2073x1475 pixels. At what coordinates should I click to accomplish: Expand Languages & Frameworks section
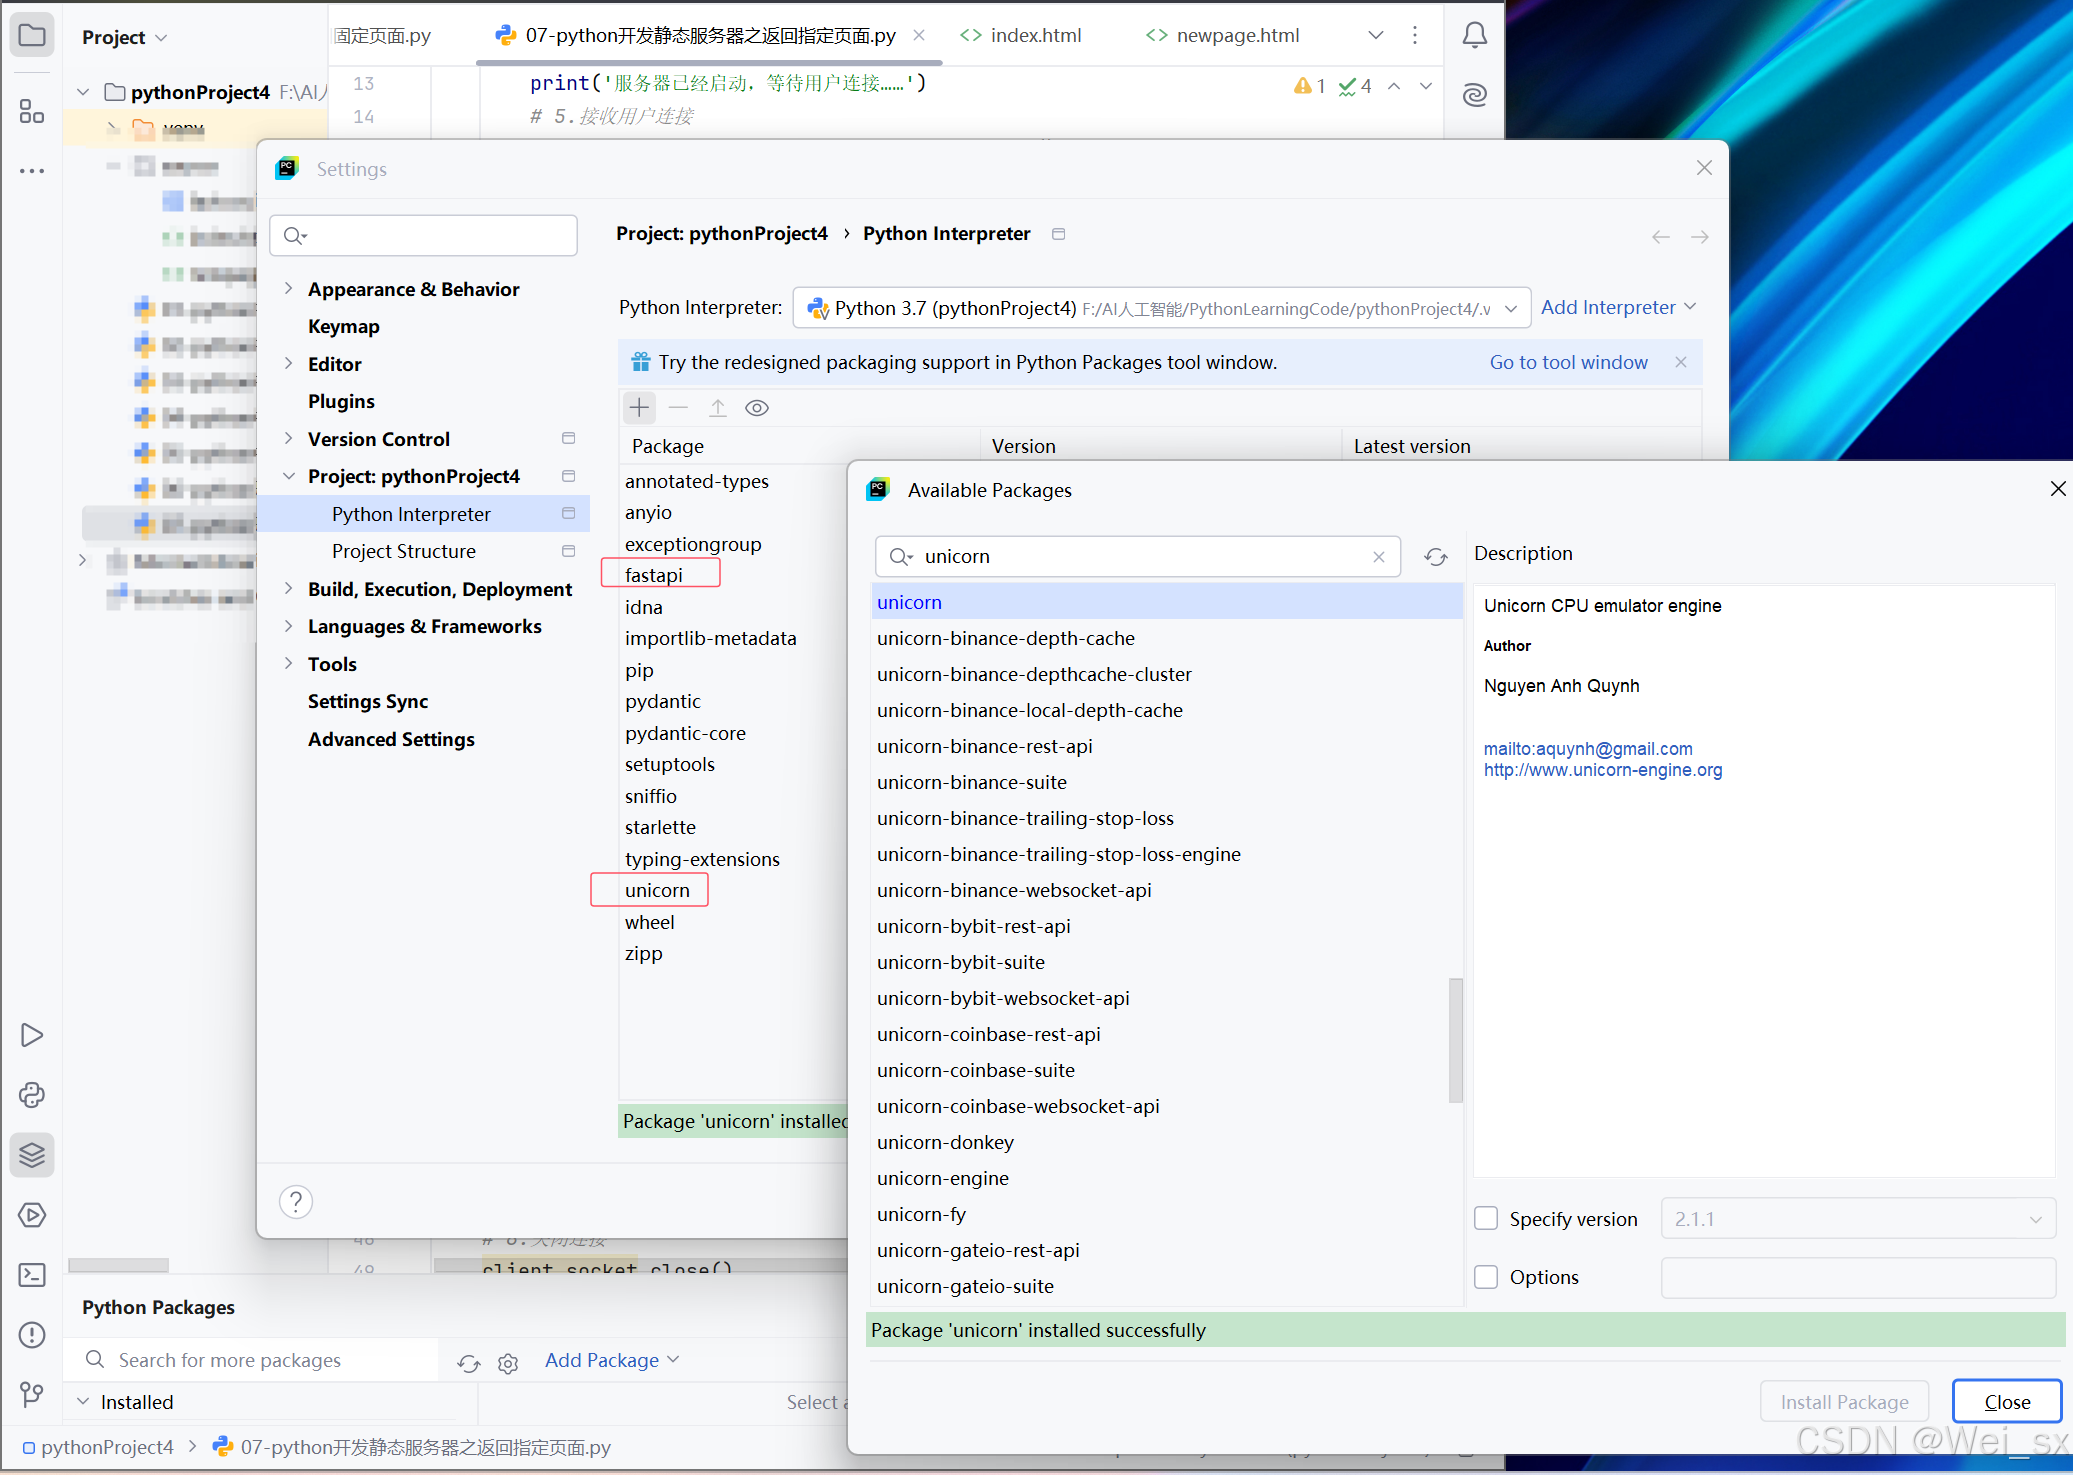point(288,626)
